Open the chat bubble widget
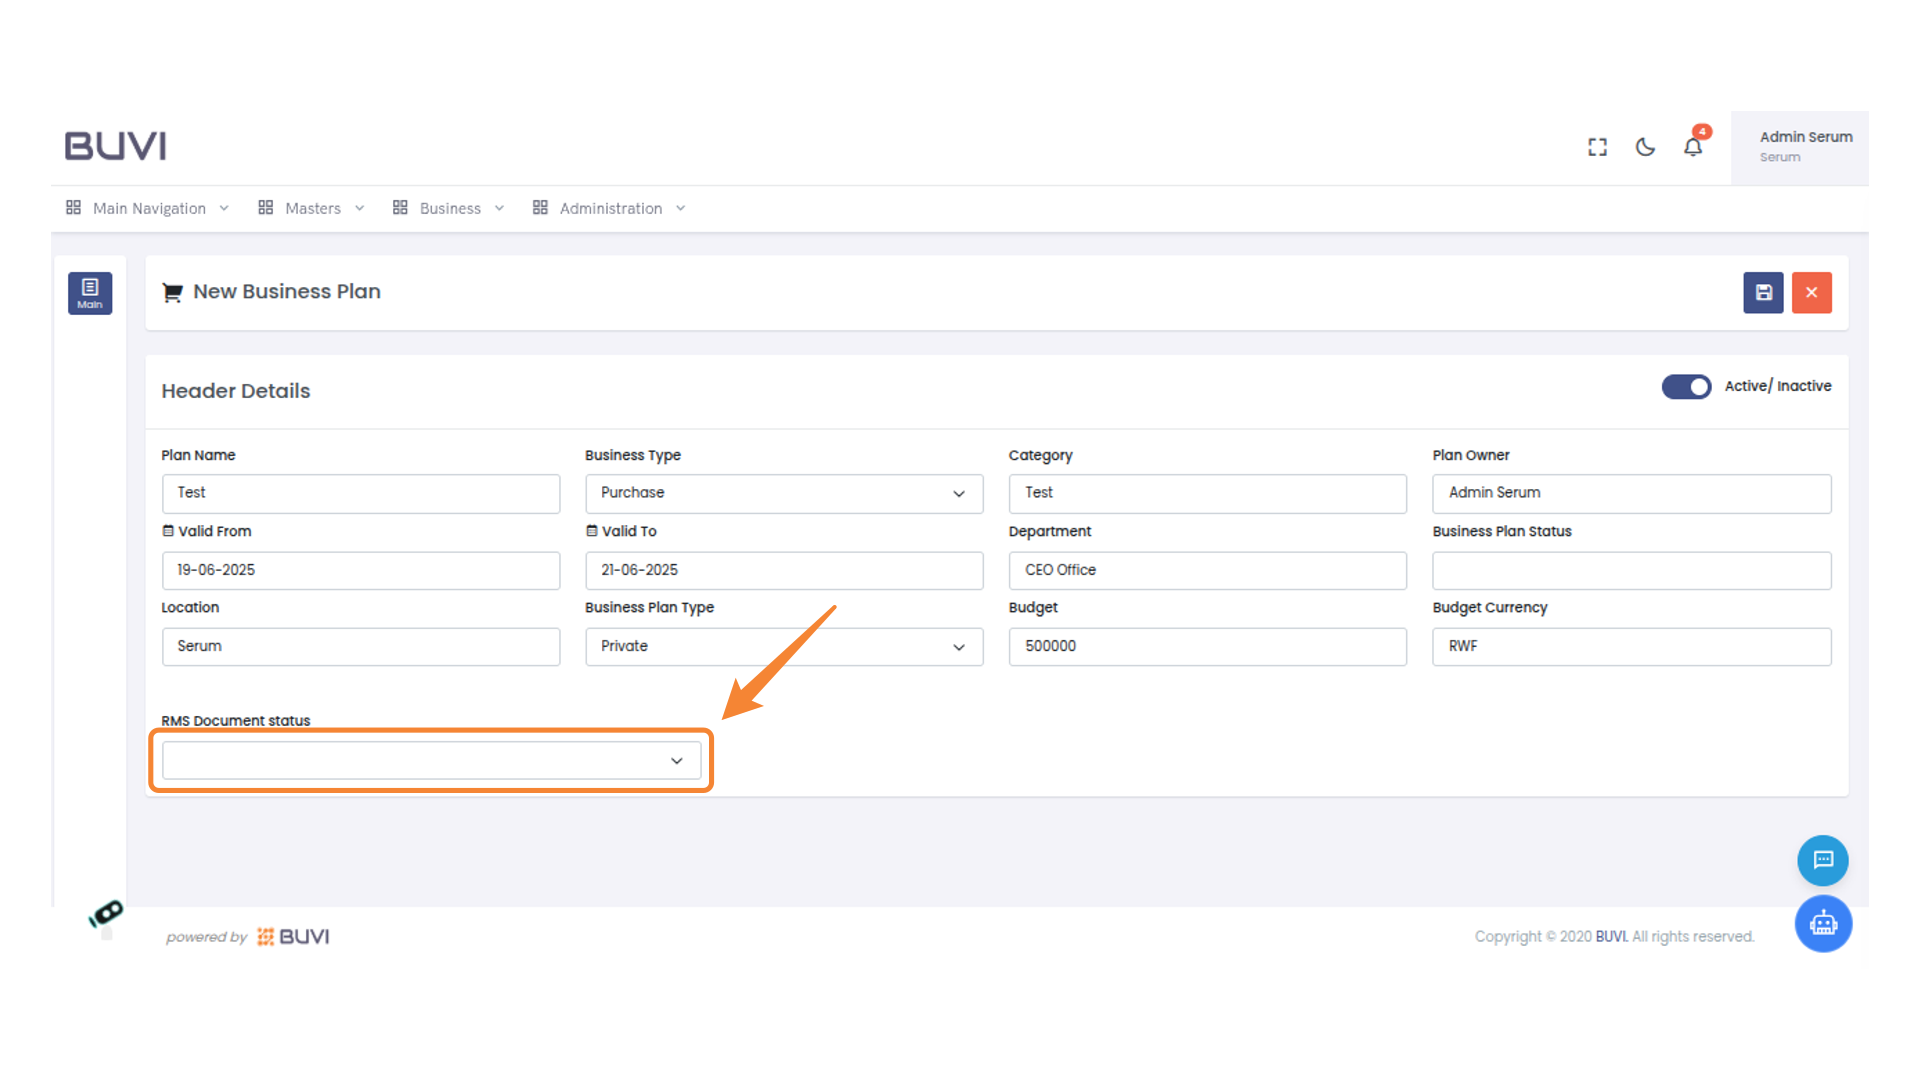 1822,860
